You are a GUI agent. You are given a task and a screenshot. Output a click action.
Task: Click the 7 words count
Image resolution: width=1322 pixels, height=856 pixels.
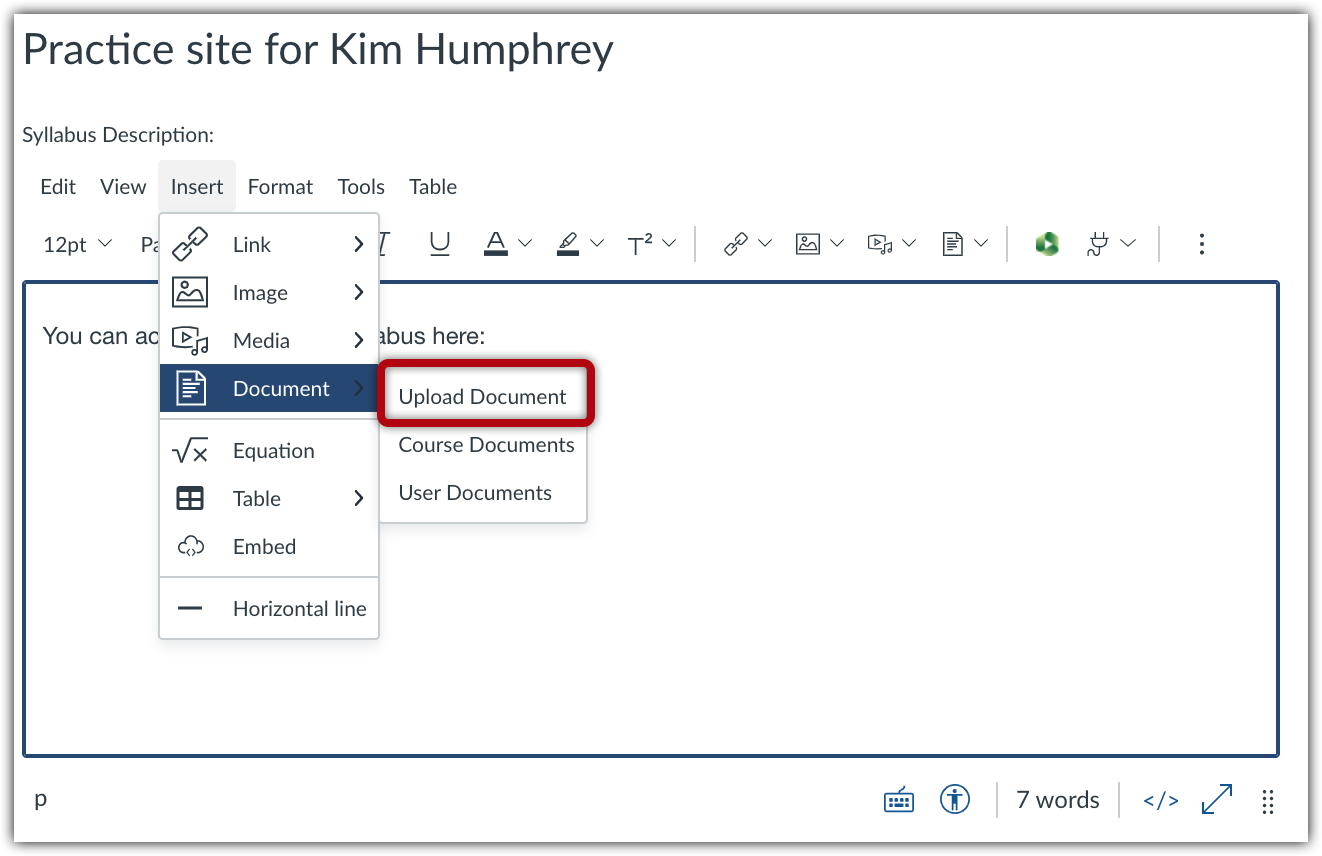[1058, 800]
